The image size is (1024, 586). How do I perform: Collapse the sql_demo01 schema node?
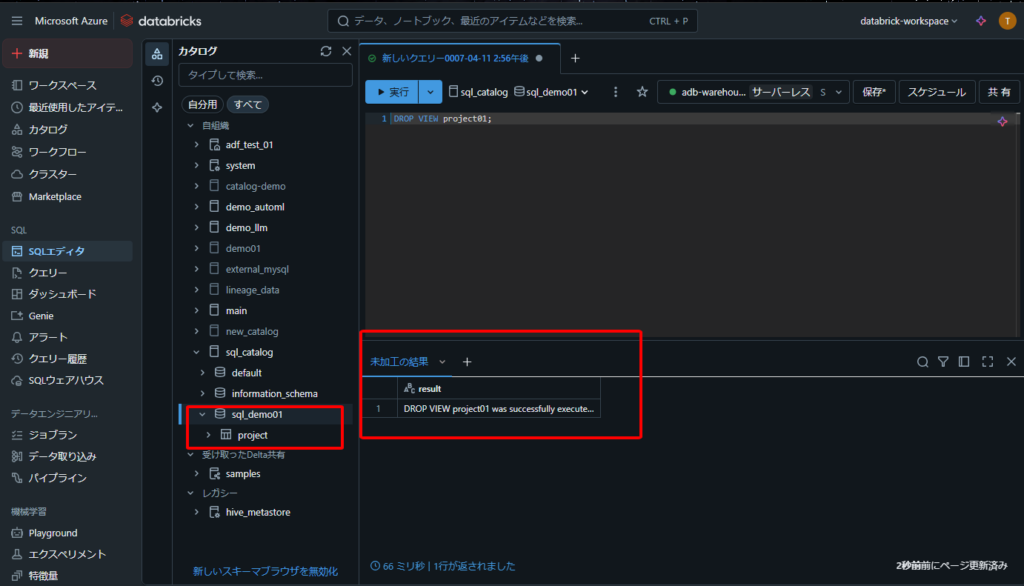[203, 414]
